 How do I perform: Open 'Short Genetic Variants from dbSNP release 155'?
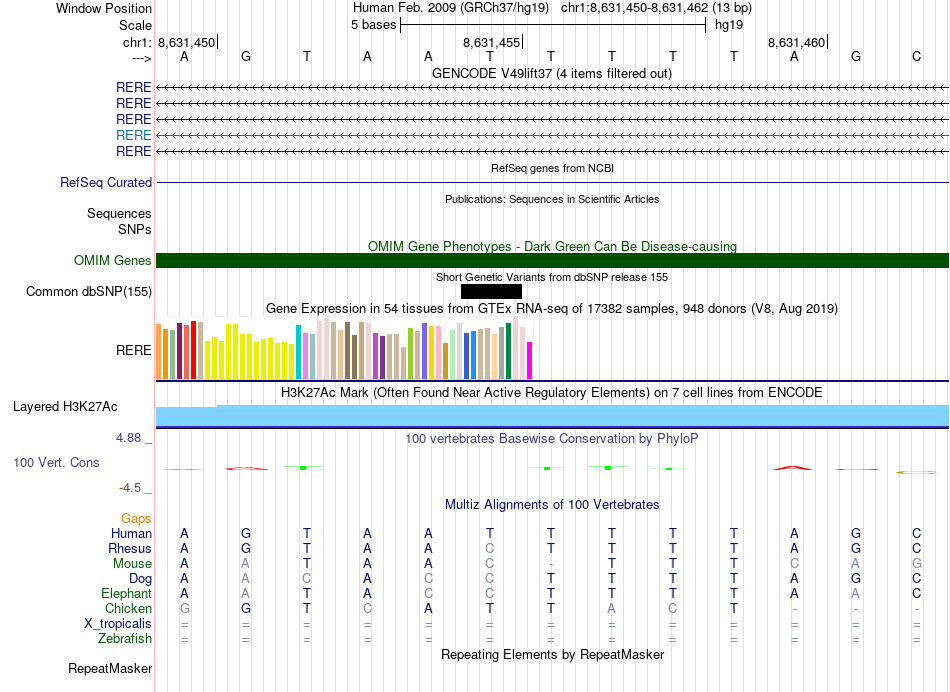click(552, 277)
